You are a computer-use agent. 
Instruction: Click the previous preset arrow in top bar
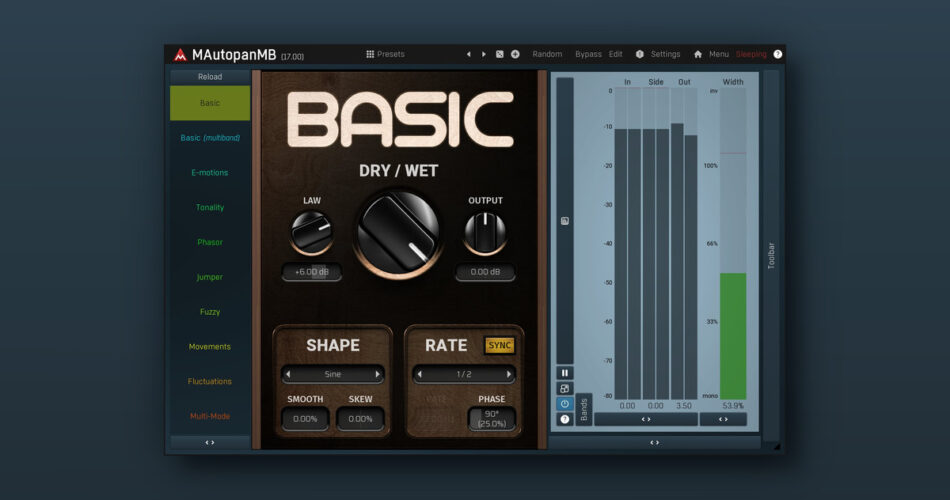(x=468, y=54)
